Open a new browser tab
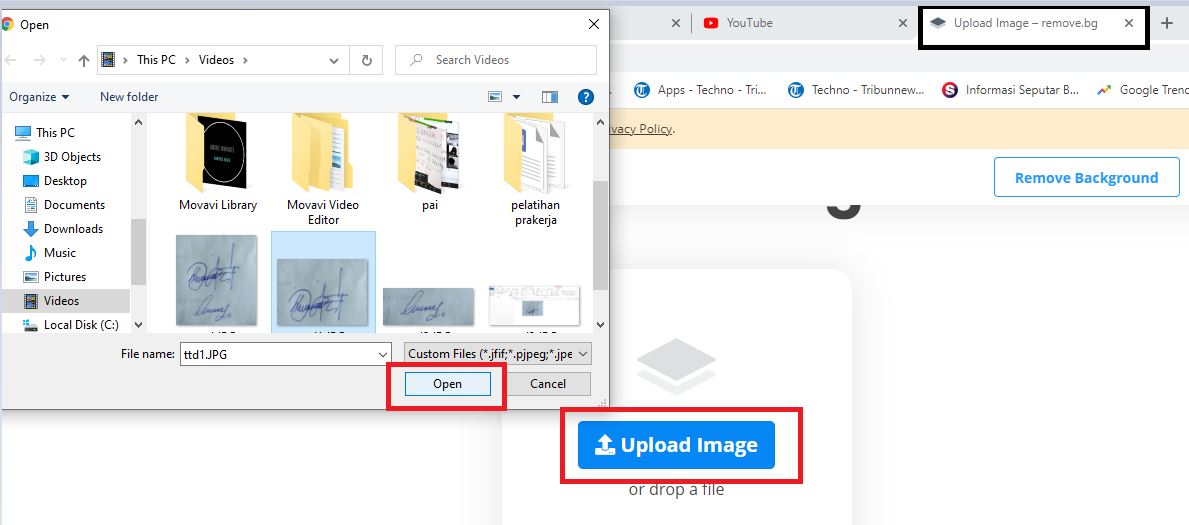The image size is (1189, 525). point(1167,23)
